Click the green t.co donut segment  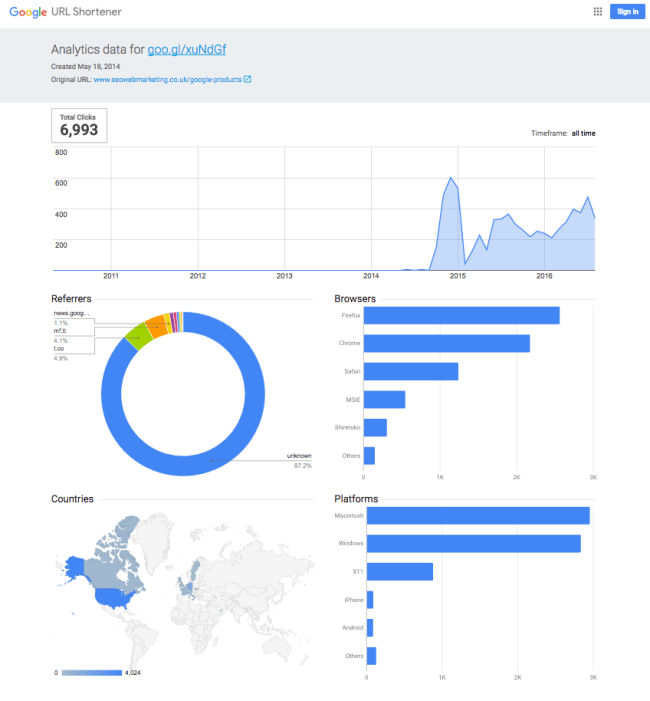137,338
